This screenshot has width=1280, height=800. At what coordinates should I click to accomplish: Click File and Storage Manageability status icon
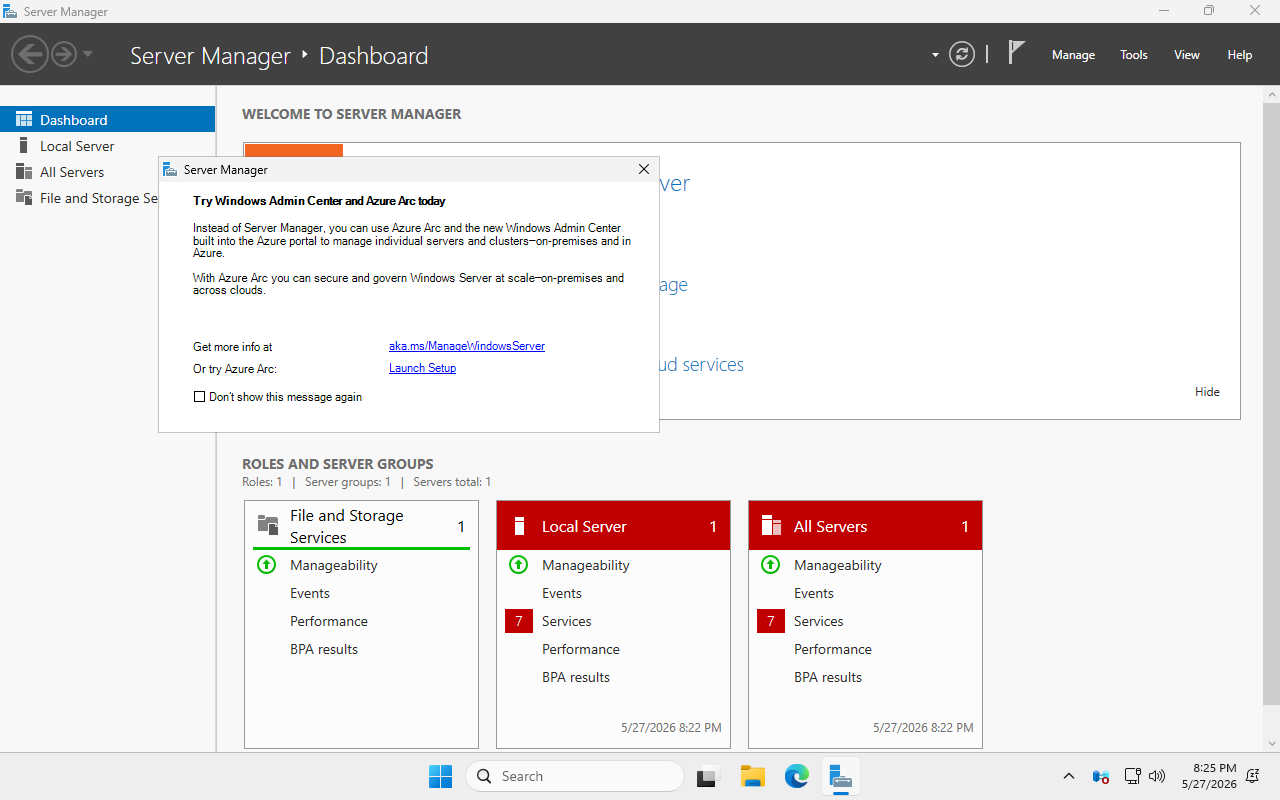tap(266, 564)
